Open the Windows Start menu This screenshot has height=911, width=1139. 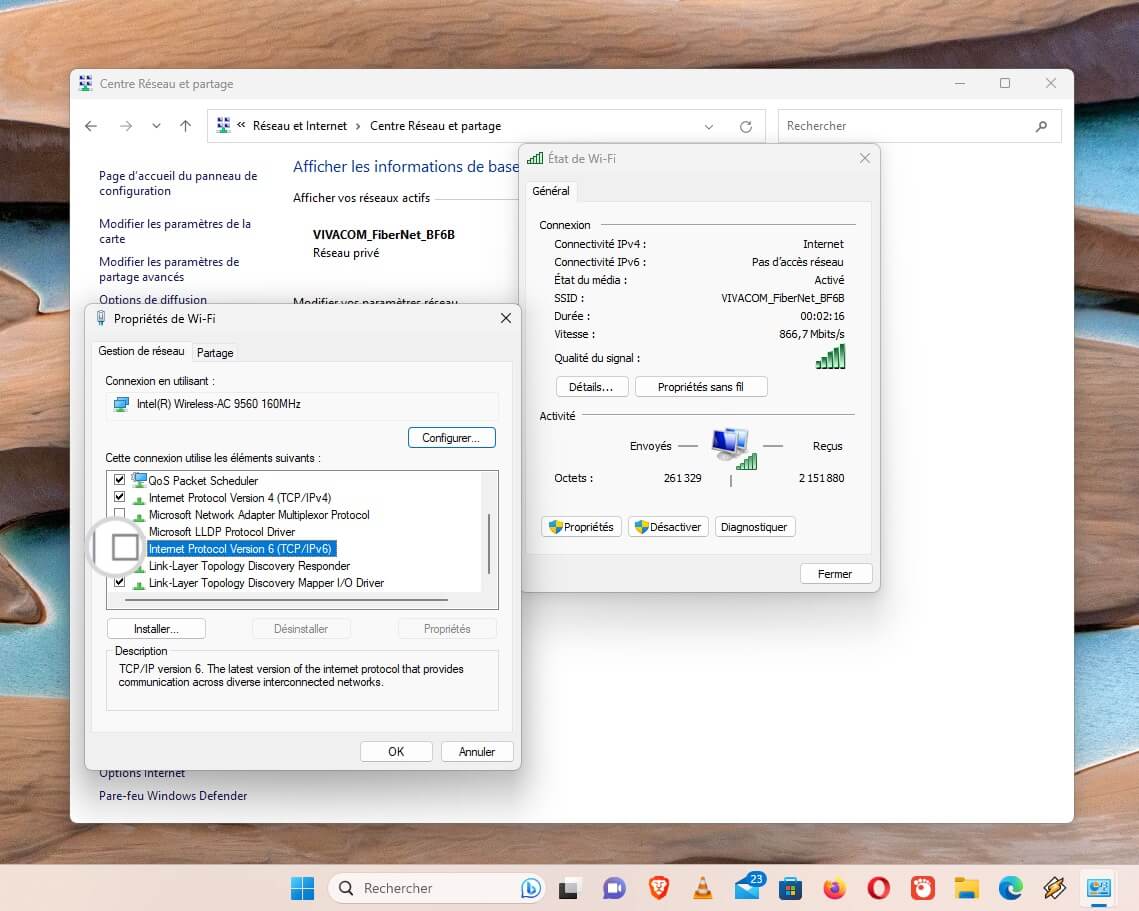(302, 888)
